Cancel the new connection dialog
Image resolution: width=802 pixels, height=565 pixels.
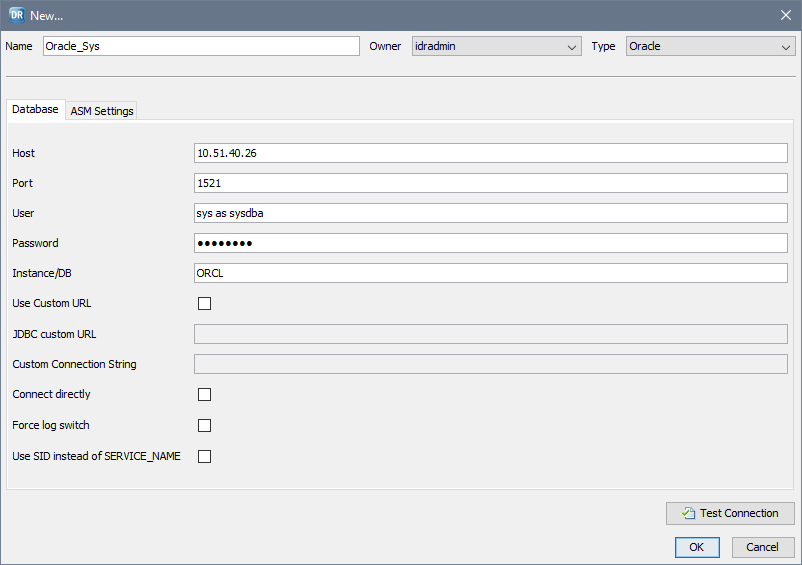coord(763,547)
